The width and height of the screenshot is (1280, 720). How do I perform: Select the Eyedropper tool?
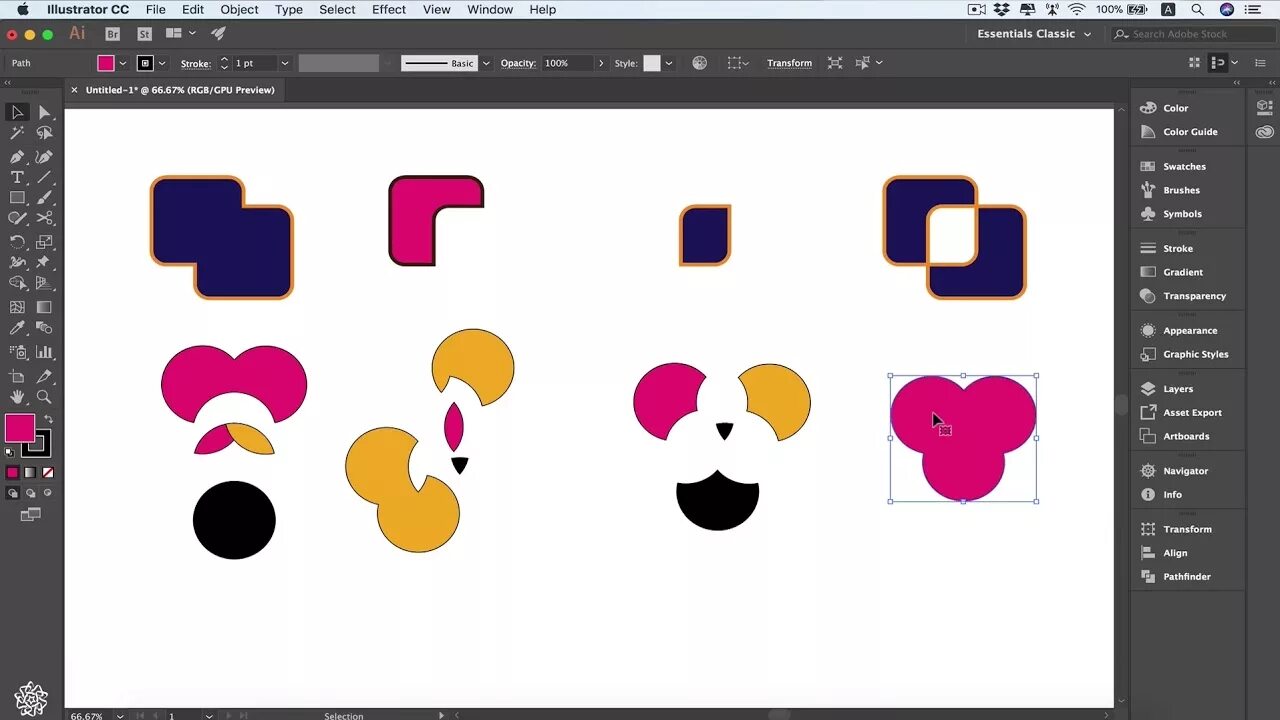pyautogui.click(x=17, y=328)
